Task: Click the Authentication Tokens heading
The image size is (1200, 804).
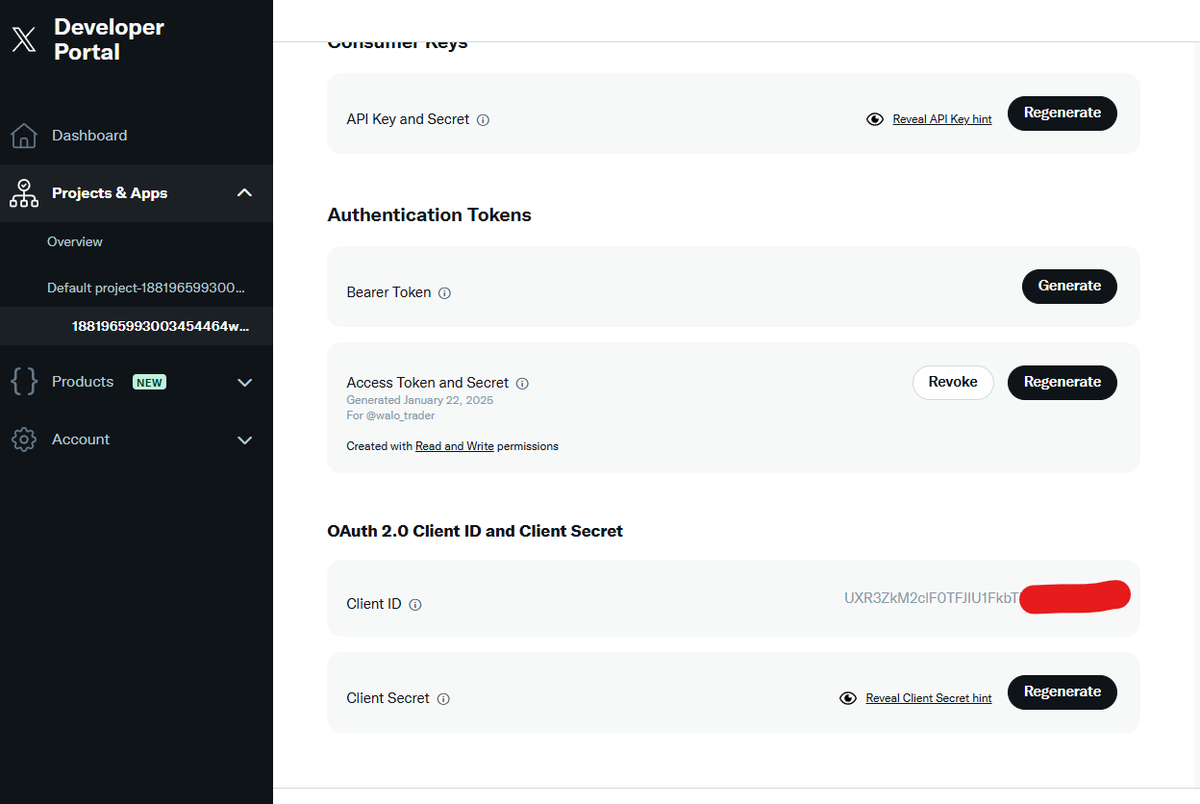Action: (x=430, y=215)
